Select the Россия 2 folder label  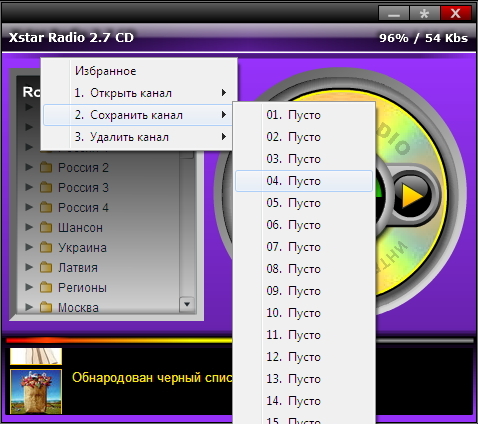click(83, 168)
